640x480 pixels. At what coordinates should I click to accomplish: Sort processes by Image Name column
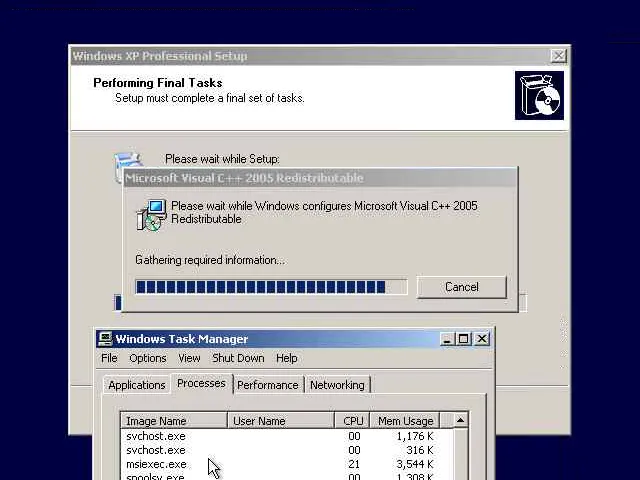[x=174, y=421]
